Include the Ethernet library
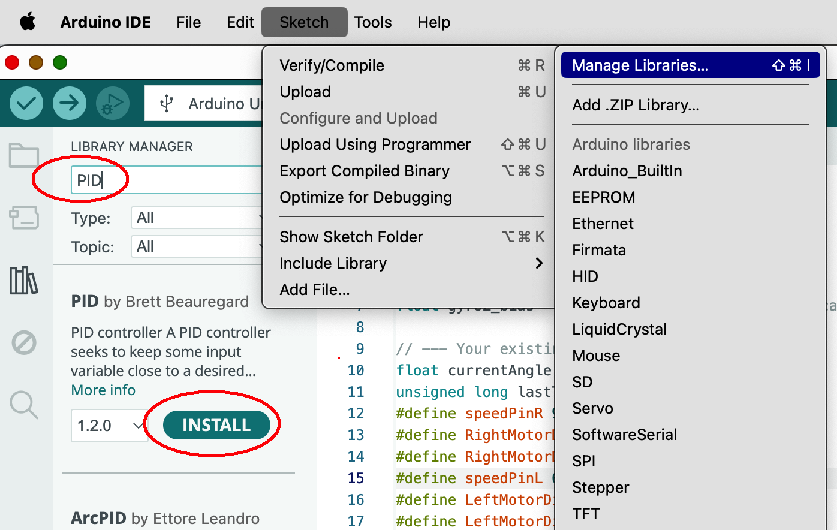The height and width of the screenshot is (530, 837). point(690,224)
